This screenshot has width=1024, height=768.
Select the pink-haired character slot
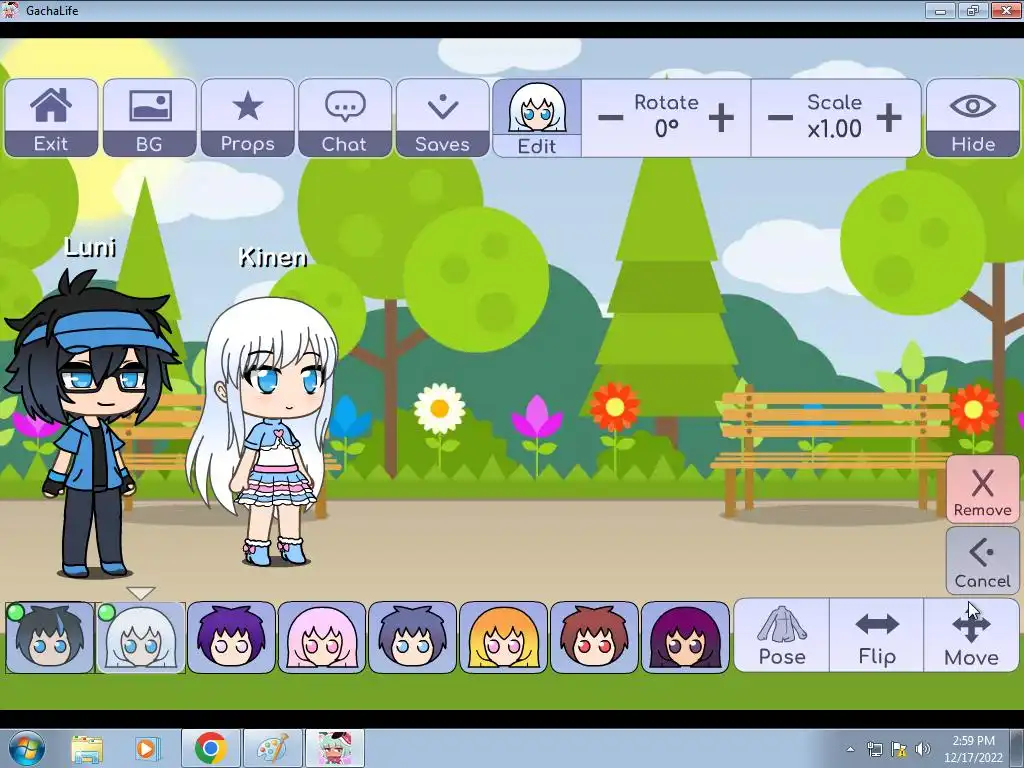click(x=321, y=637)
